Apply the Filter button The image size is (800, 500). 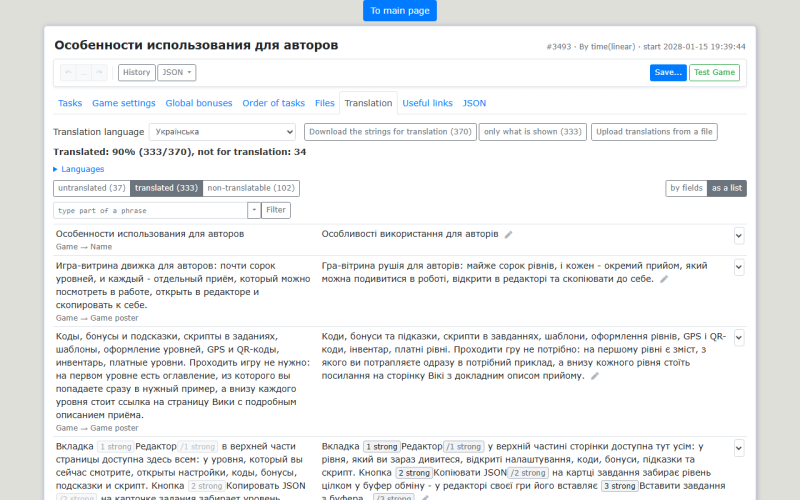(x=276, y=210)
